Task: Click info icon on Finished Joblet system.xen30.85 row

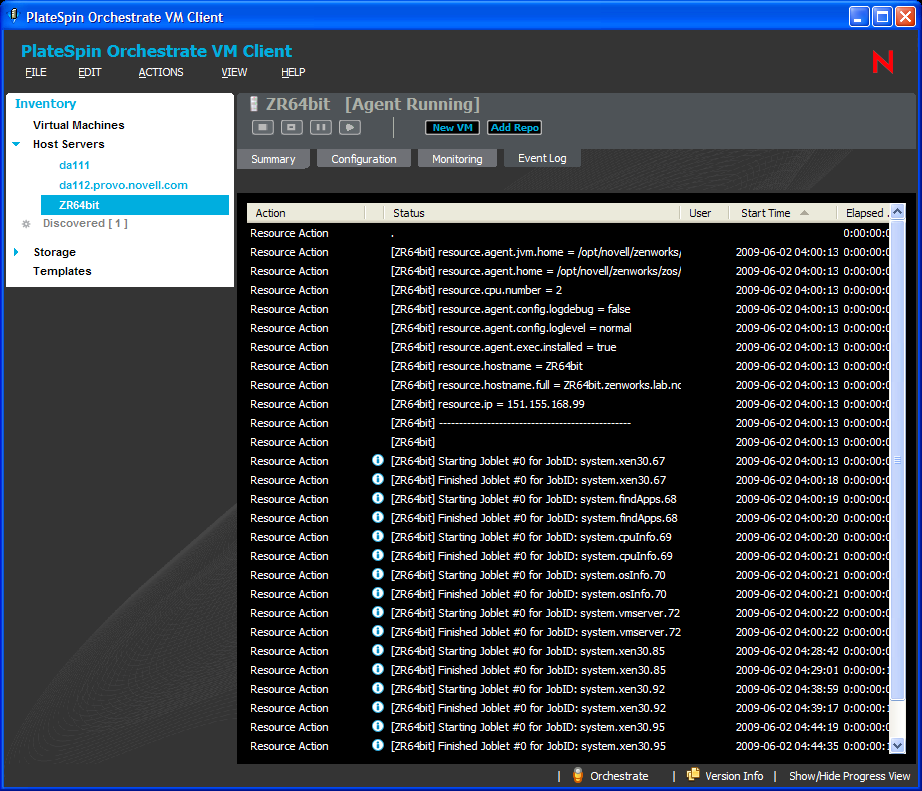Action: coord(378,669)
